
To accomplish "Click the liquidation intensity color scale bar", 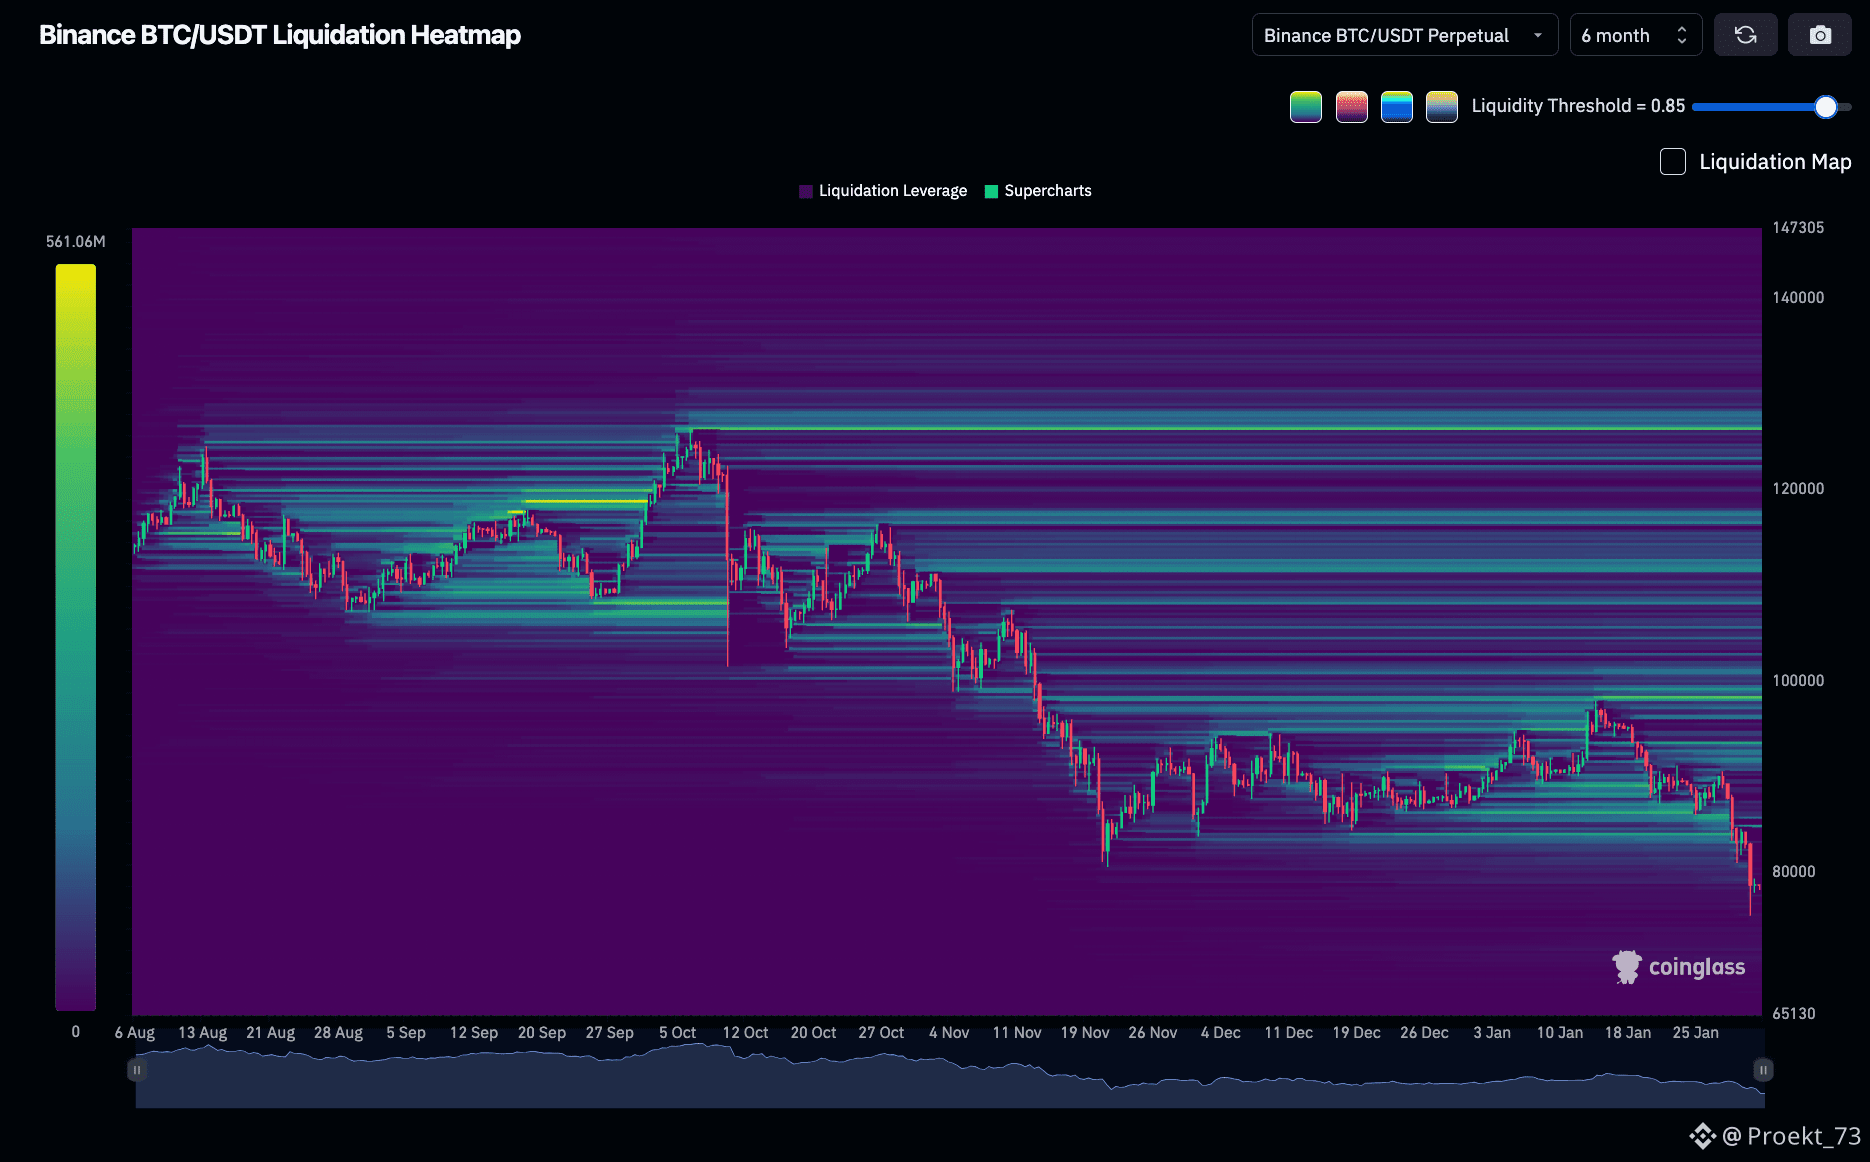I will coord(76,637).
